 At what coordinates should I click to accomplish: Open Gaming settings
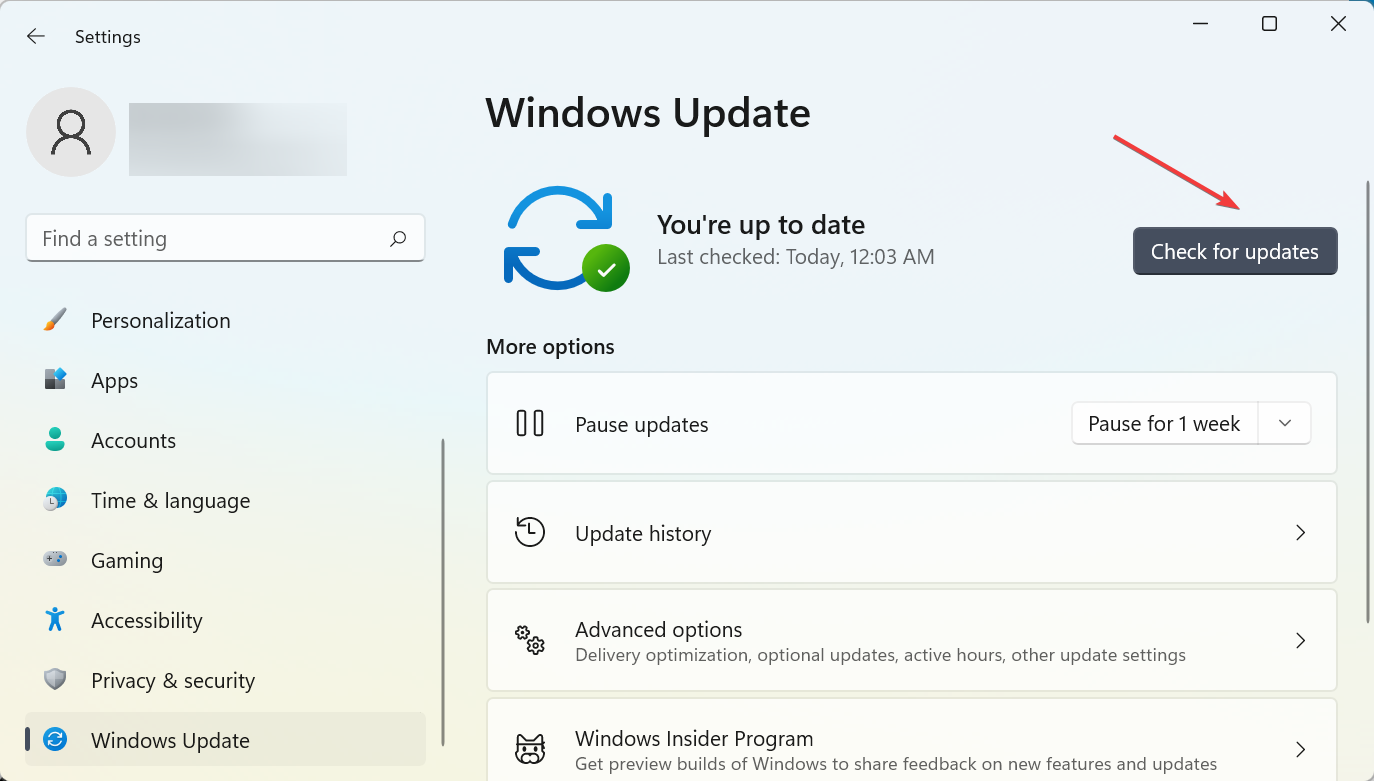(x=225, y=560)
